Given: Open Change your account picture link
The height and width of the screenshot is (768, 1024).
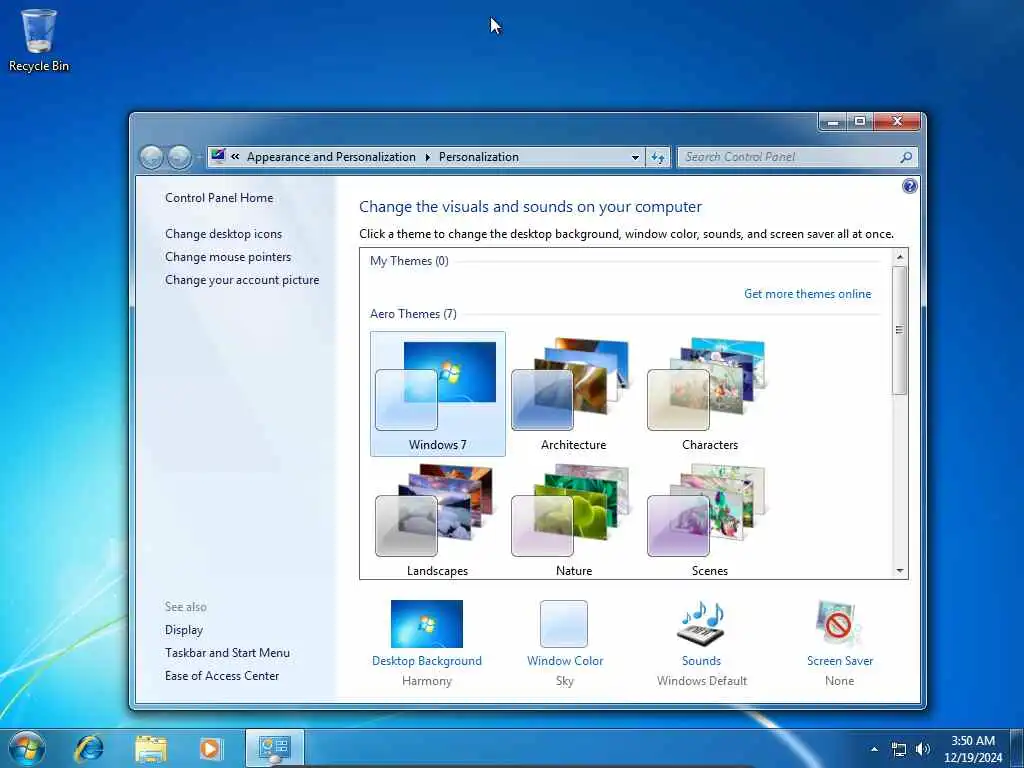Looking at the screenshot, I should pos(242,280).
